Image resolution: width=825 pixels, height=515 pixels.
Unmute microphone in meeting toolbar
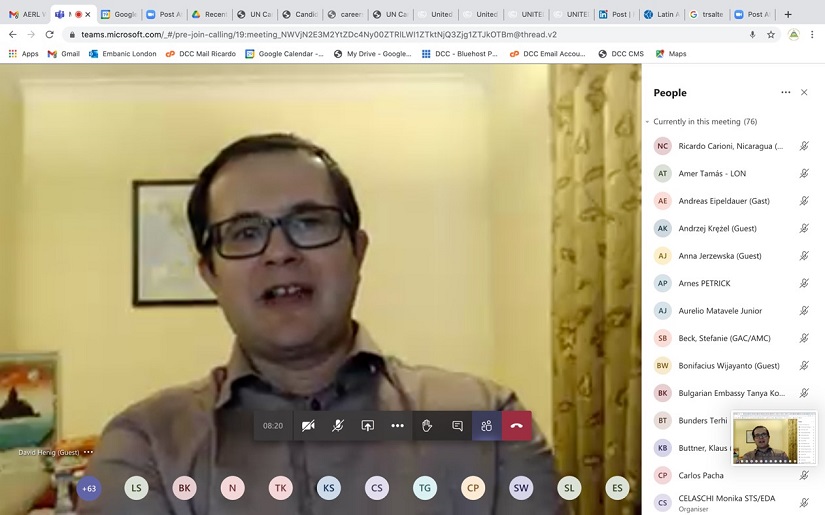coord(338,426)
